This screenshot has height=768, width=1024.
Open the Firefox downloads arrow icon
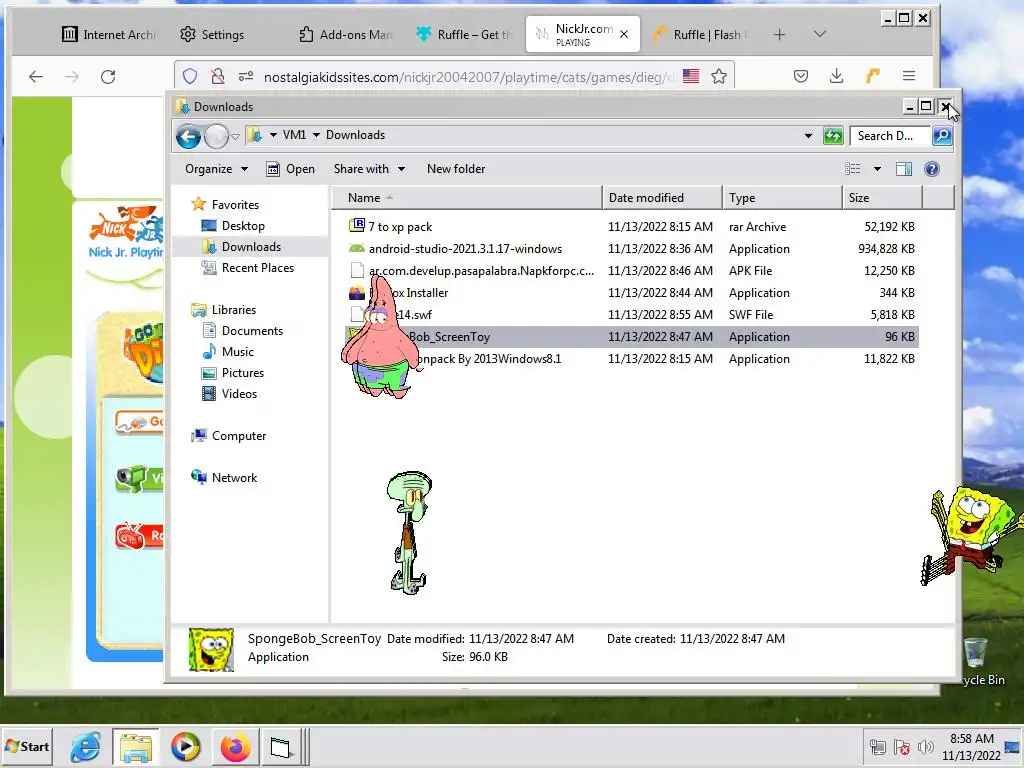pyautogui.click(x=836, y=76)
